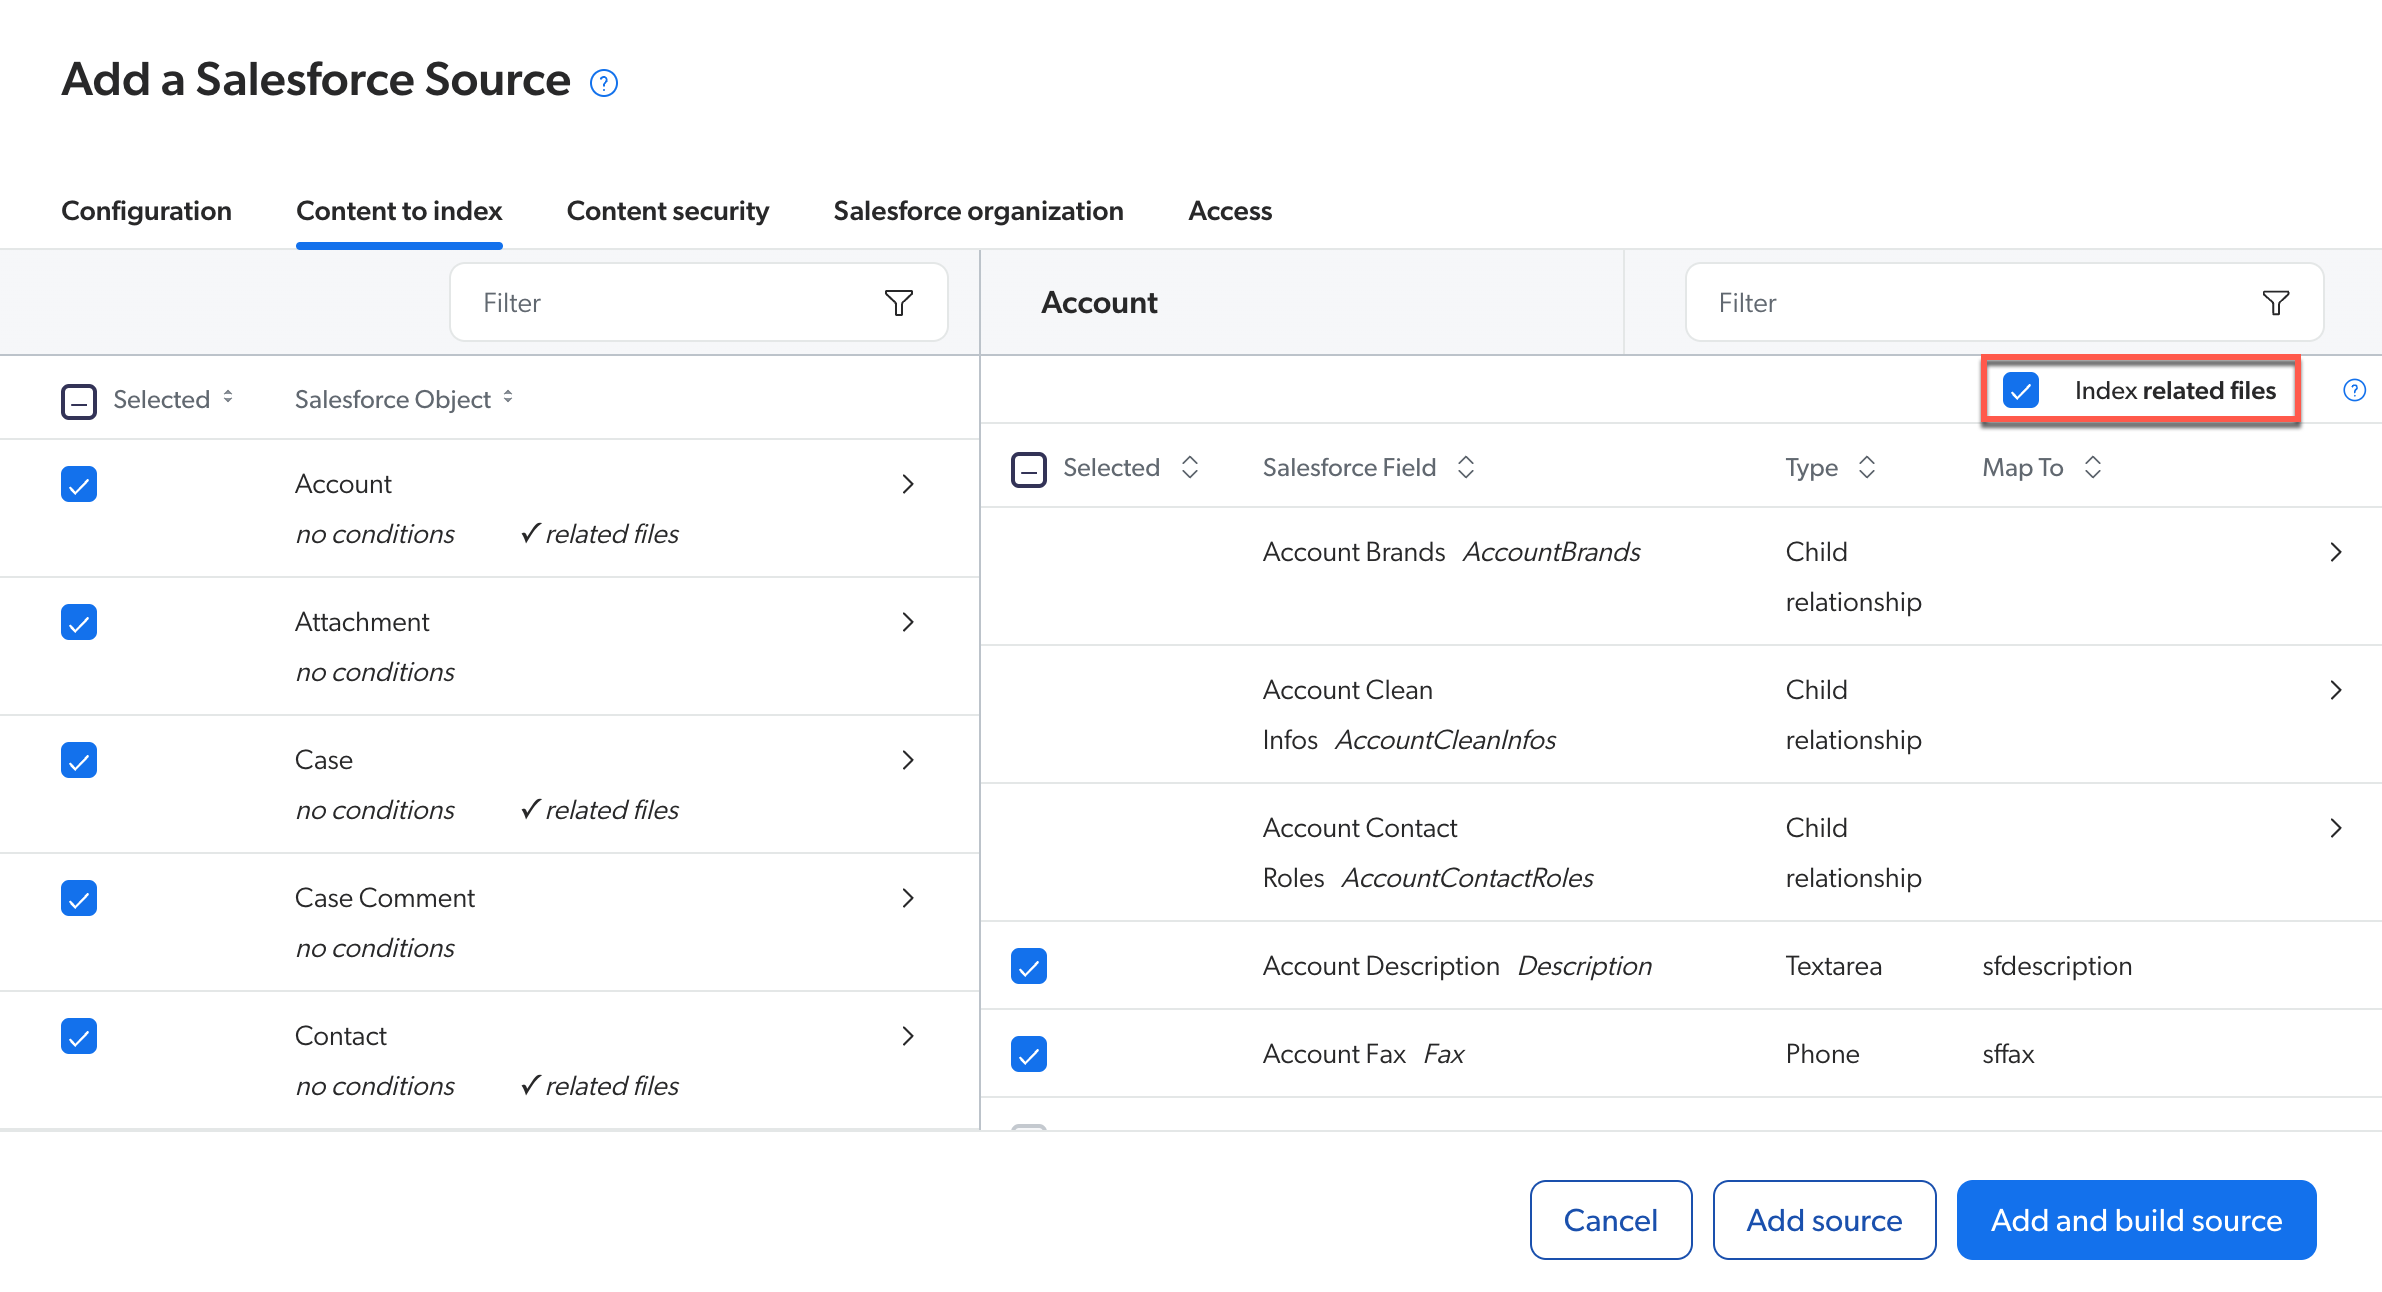Sort fields by Selected column arrows
The width and height of the screenshot is (2382, 1292).
[1190, 467]
